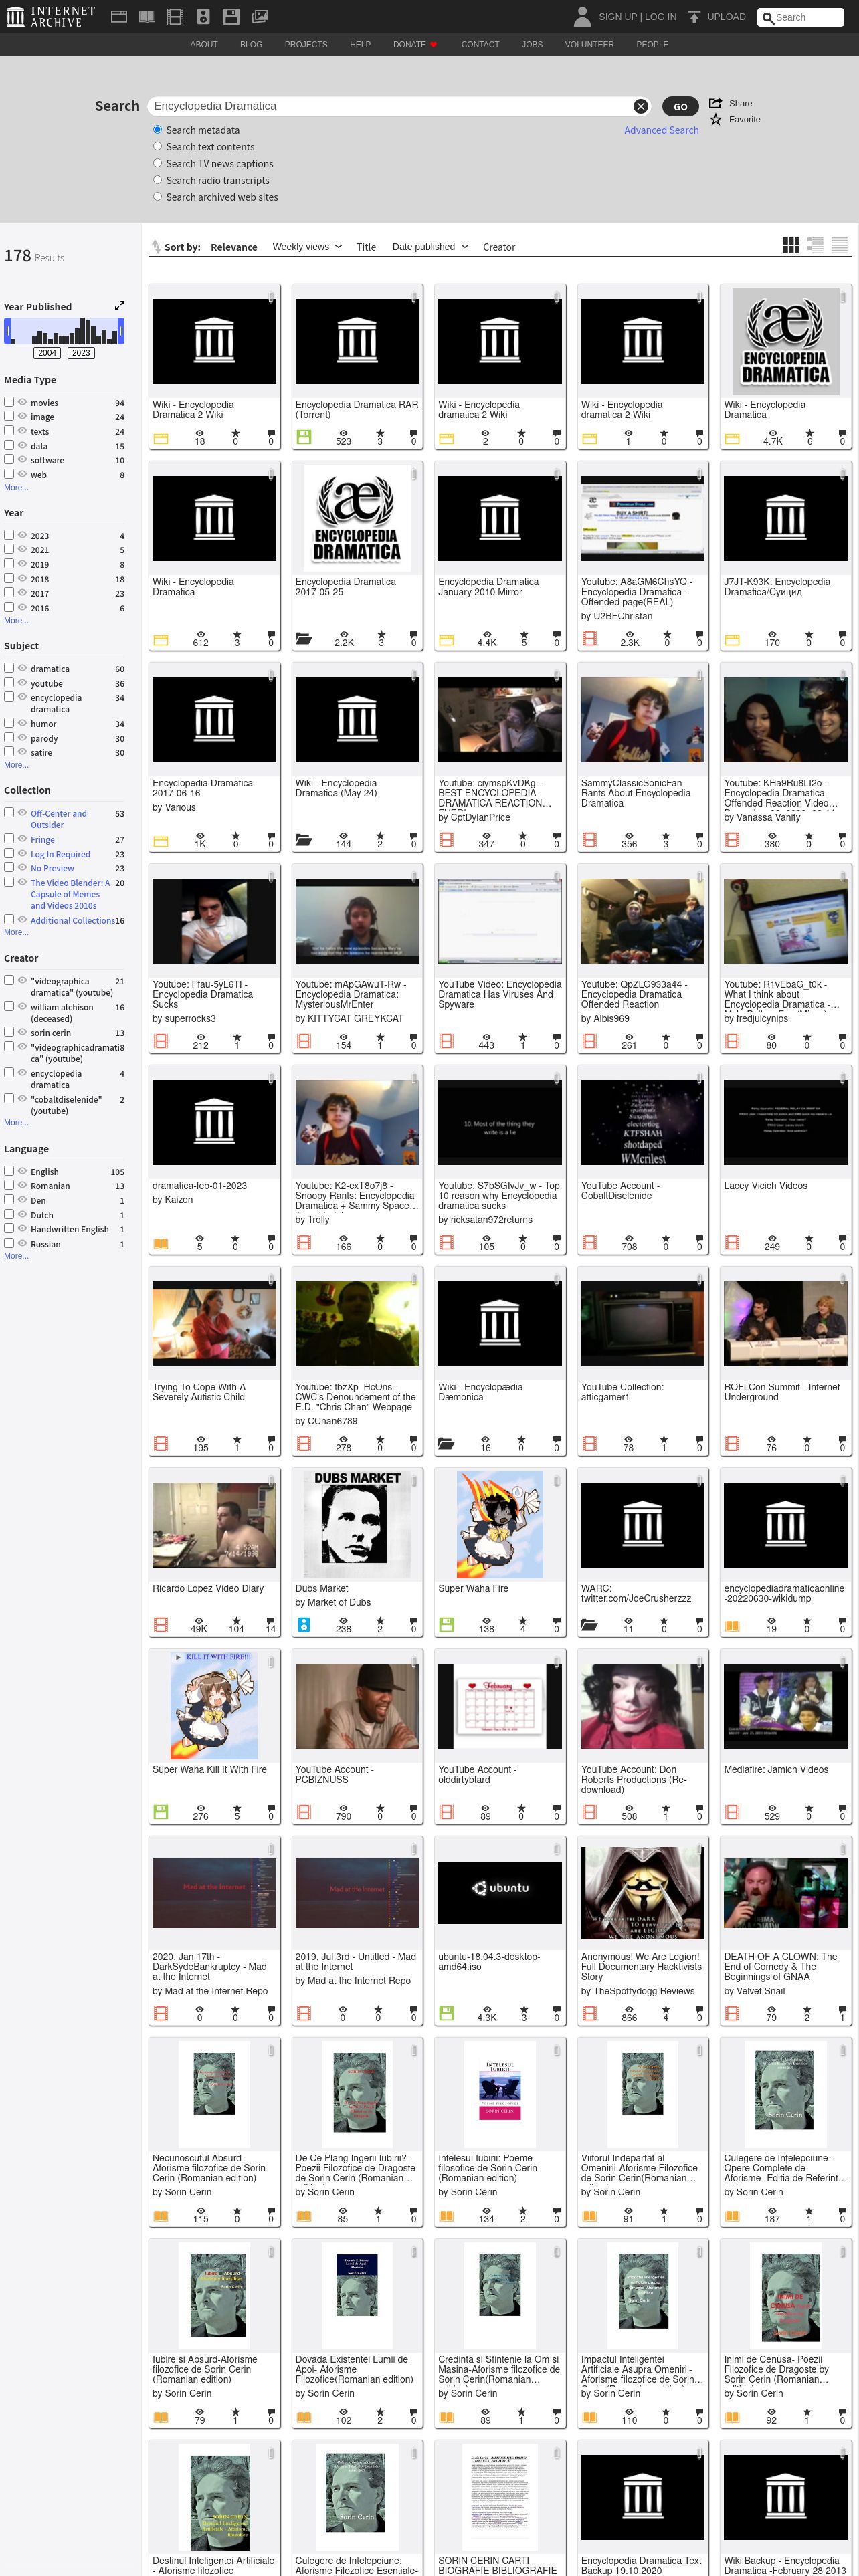Open Dubs Market item thumbnail
859x2576 pixels.
coord(357,1525)
